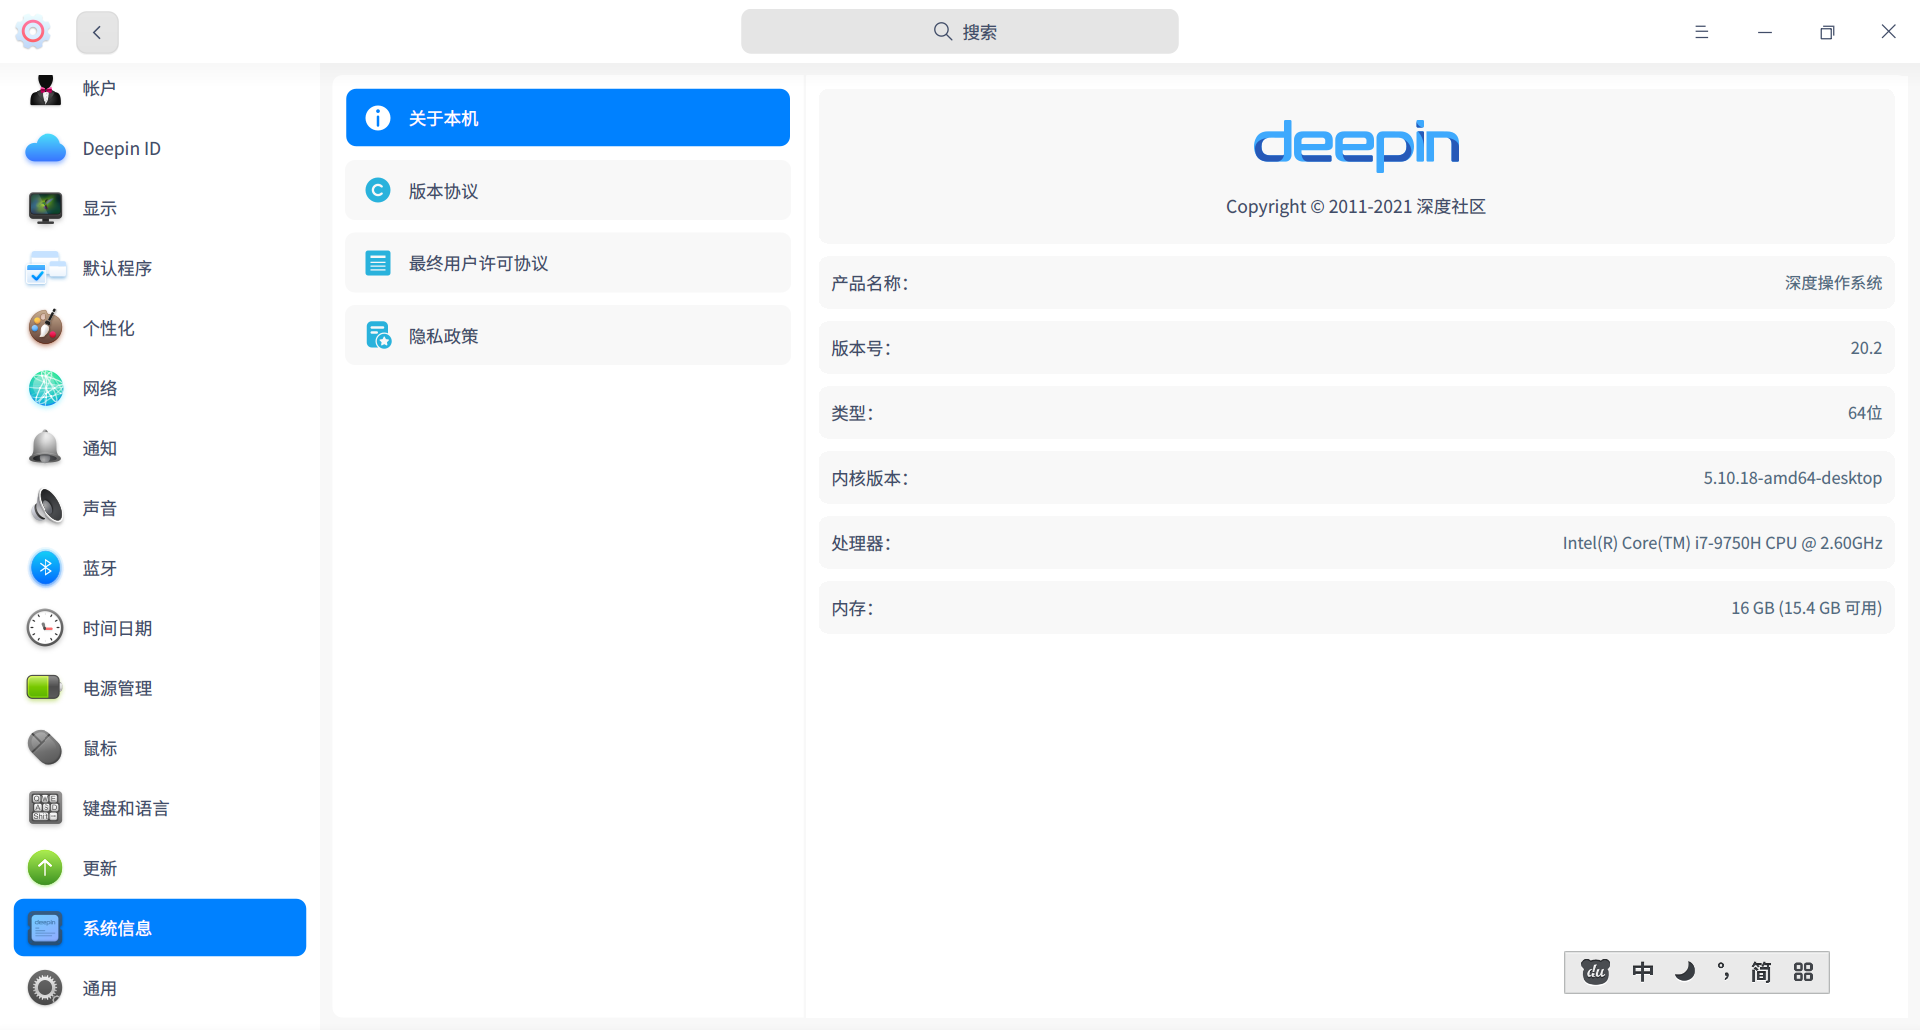Image resolution: width=1920 pixels, height=1030 pixels.
Task: Select 帐户 in the sidebar
Action: pos(99,89)
